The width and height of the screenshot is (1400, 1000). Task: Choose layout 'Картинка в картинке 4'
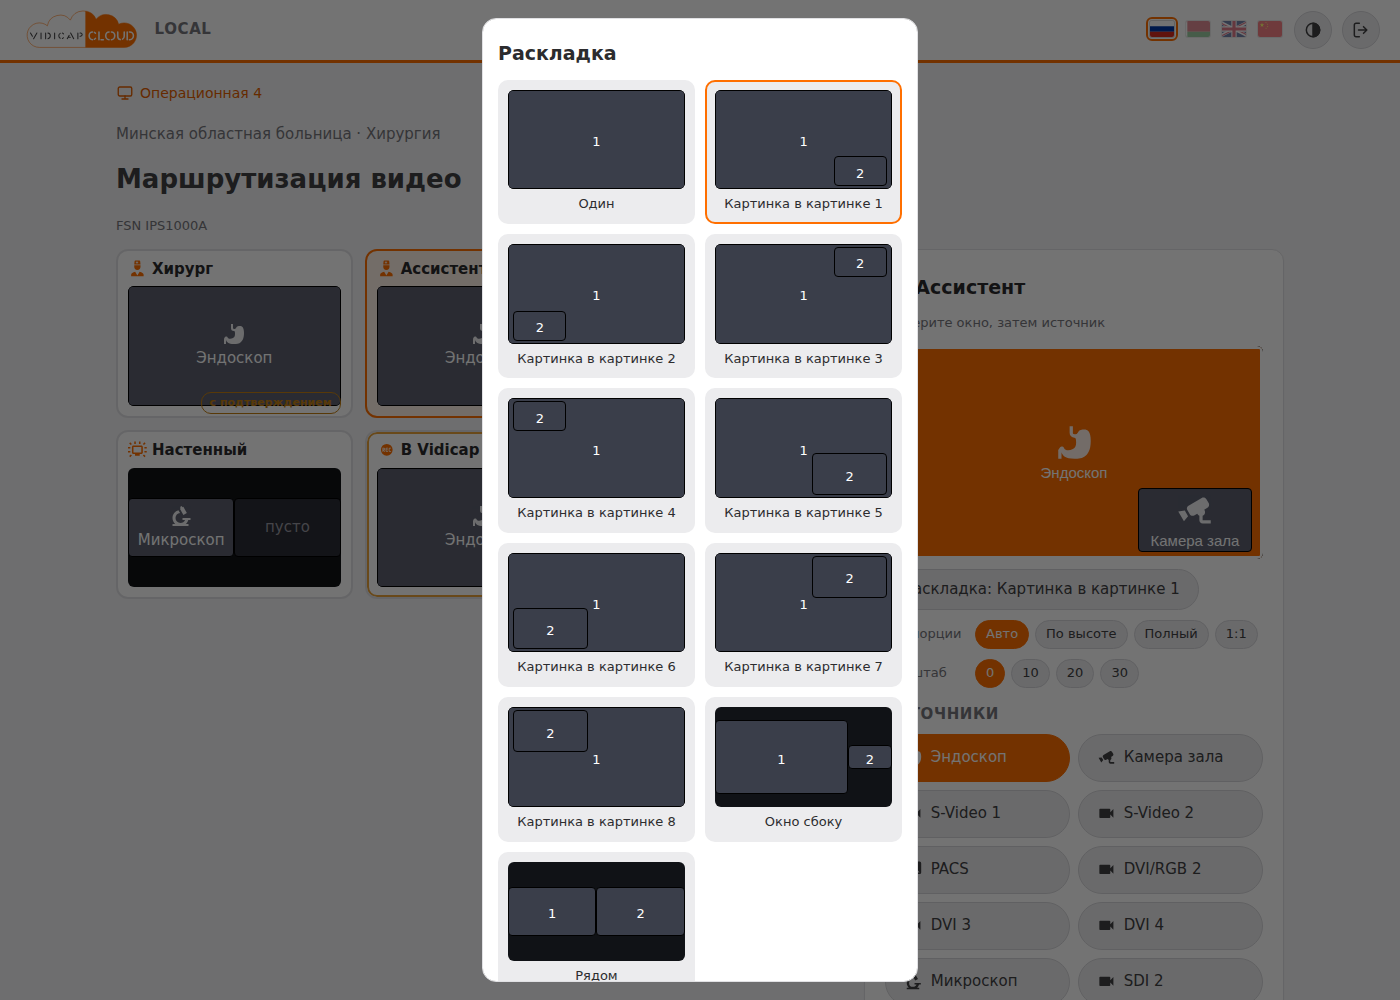coord(596,460)
